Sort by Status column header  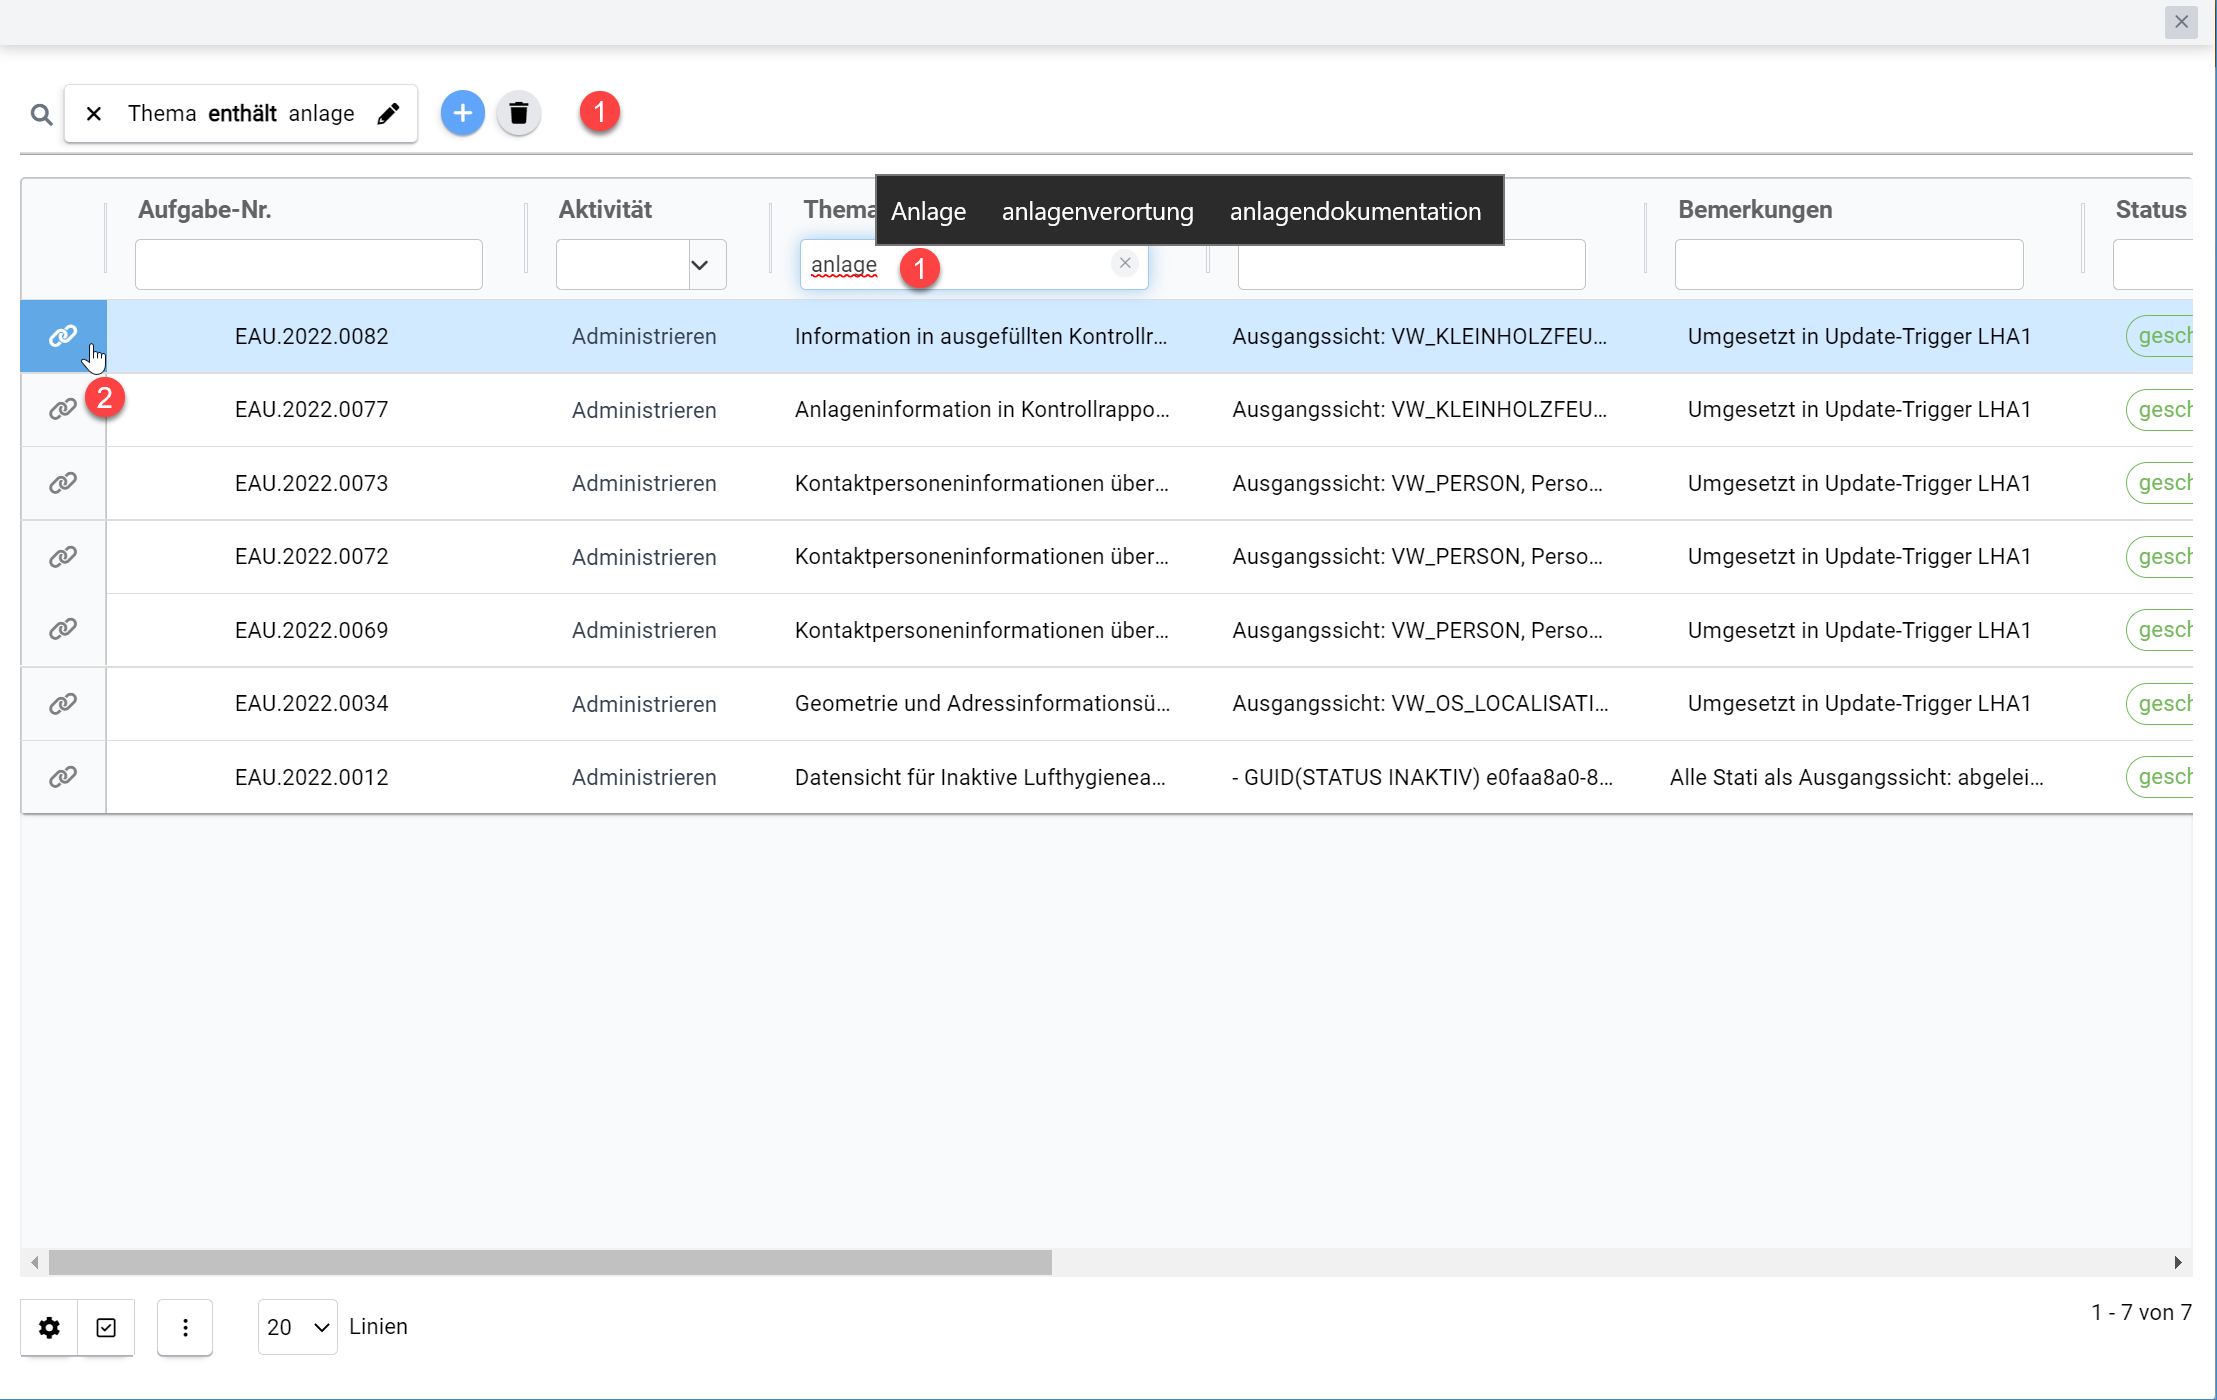point(2151,210)
